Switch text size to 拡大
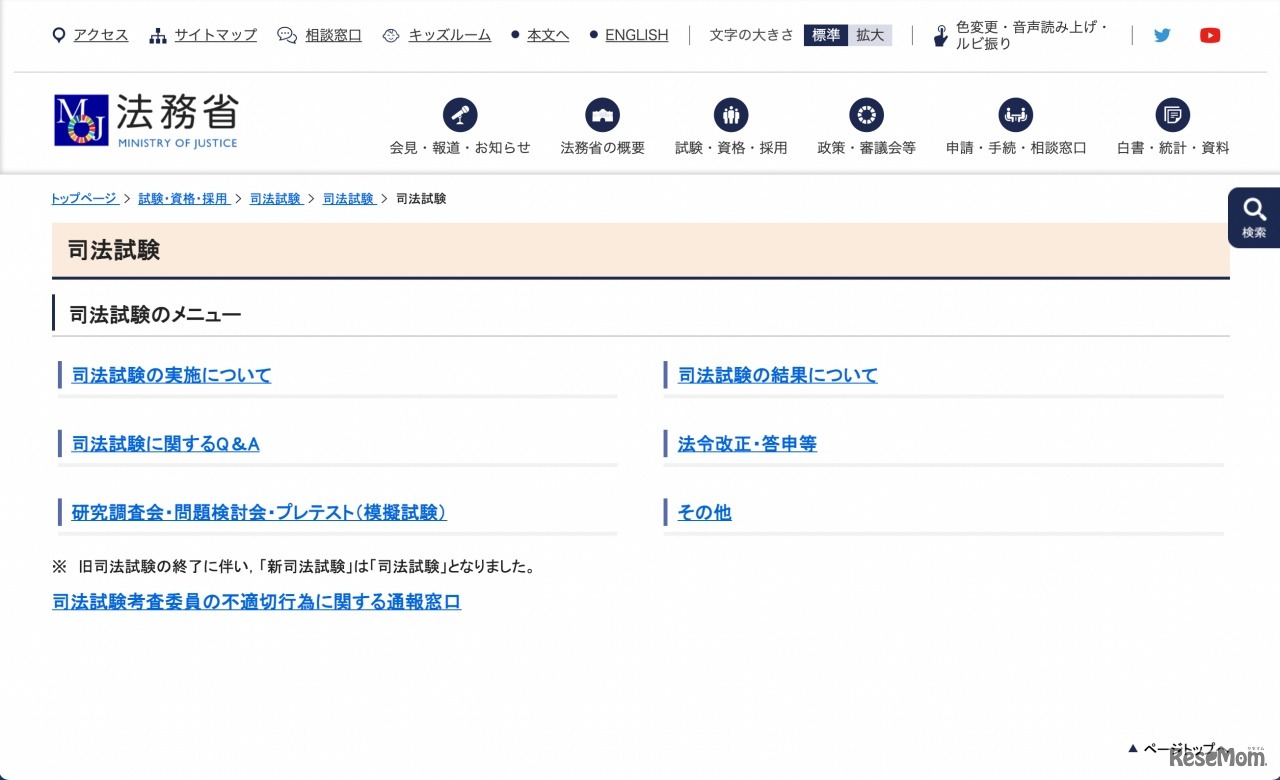This screenshot has width=1280, height=780. 870,34
